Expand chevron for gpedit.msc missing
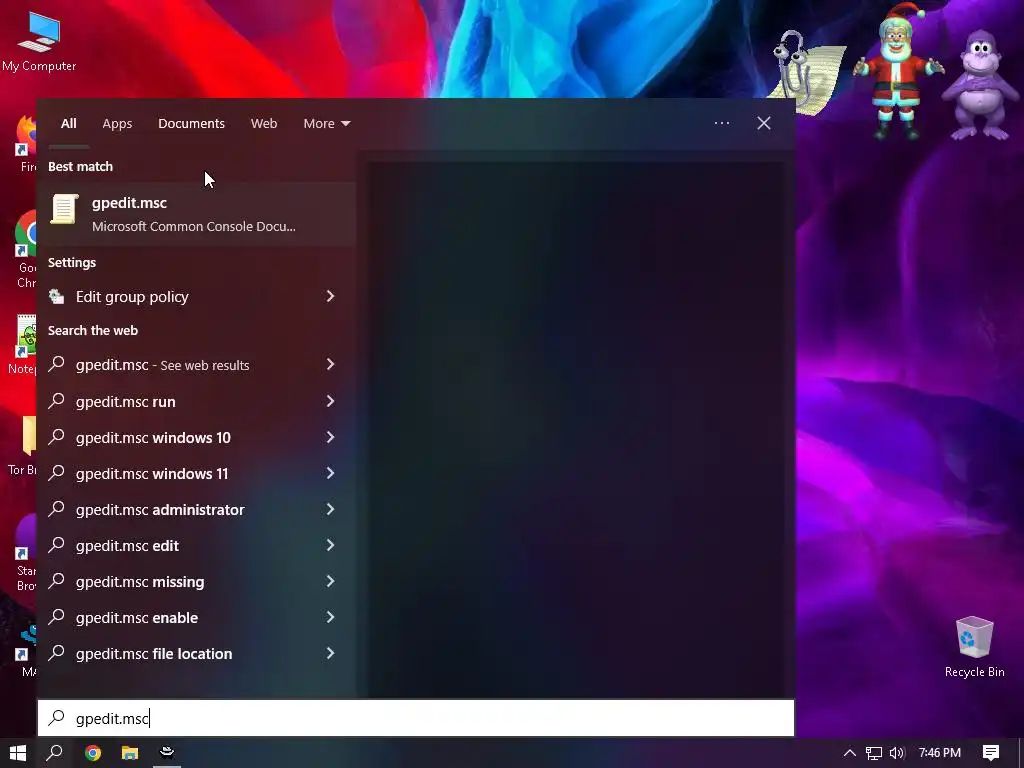This screenshot has height=768, width=1024. [330, 581]
